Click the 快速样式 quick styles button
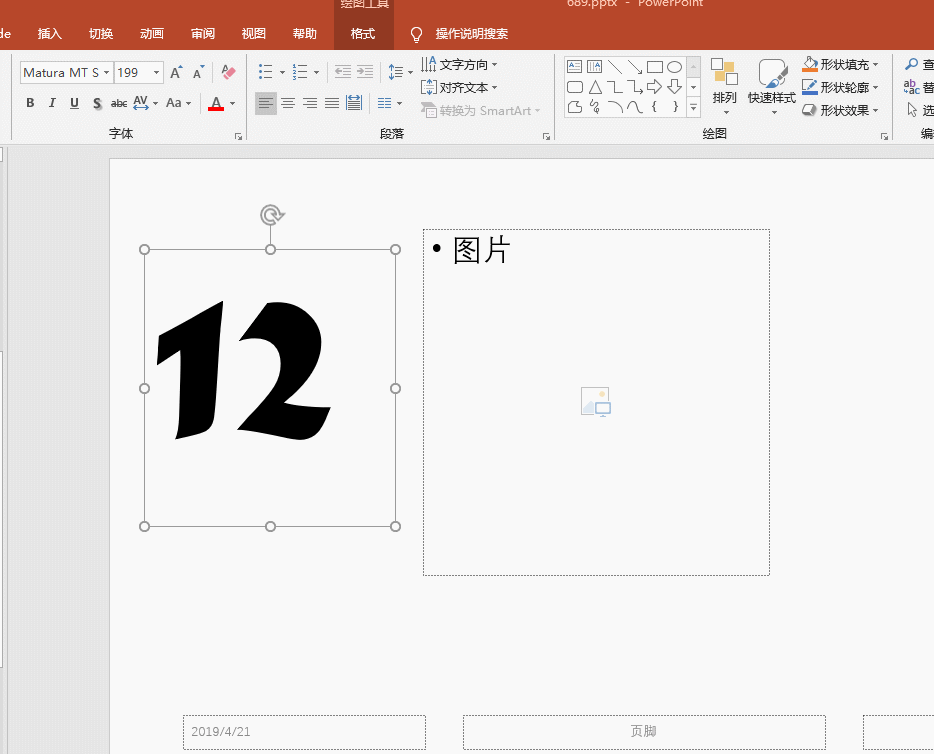The height and width of the screenshot is (754, 934). (772, 86)
